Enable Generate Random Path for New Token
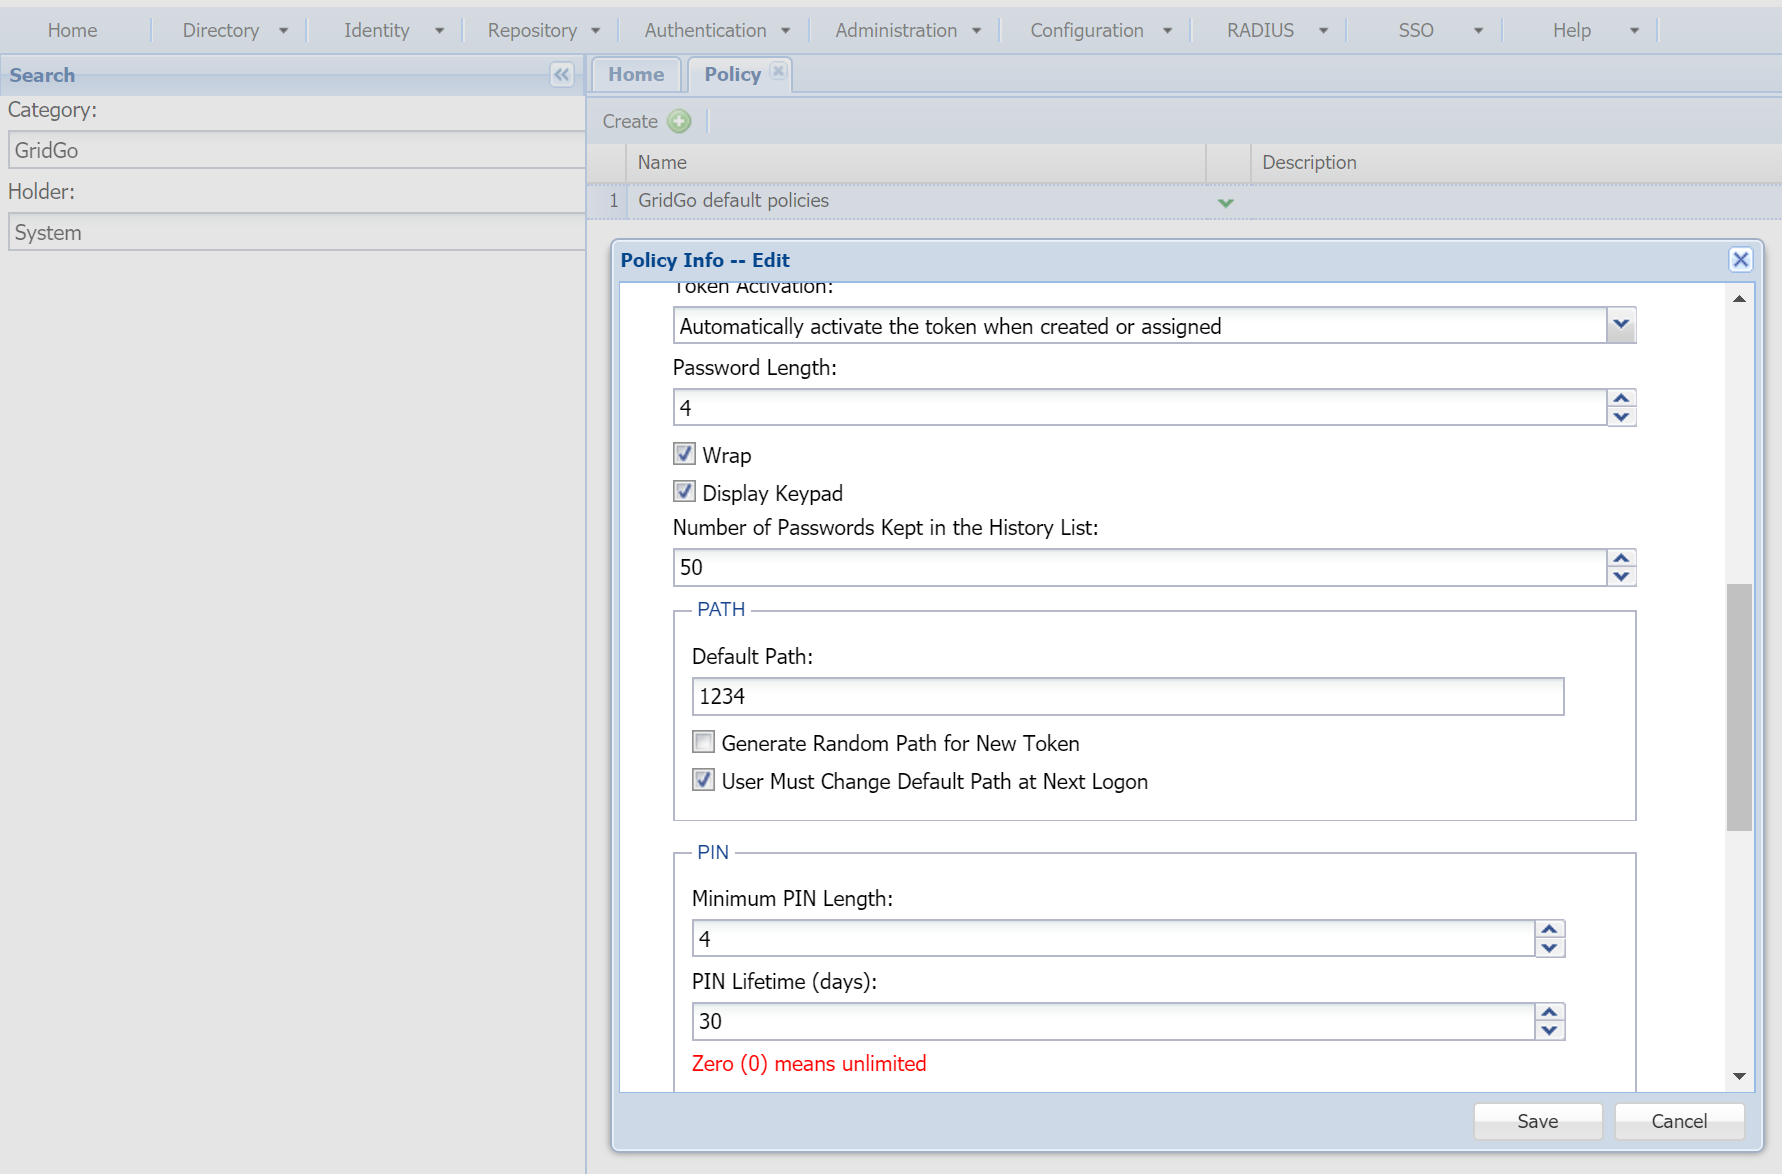Viewport: 1782px width, 1174px height. point(703,742)
